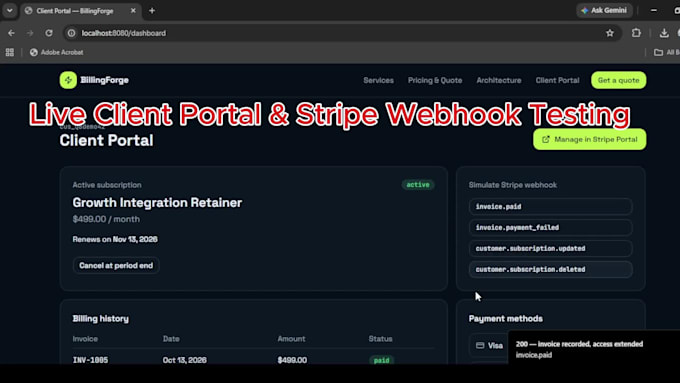Simulate the invoice.paid webhook
Viewport: 680px width, 383px height.
point(550,206)
